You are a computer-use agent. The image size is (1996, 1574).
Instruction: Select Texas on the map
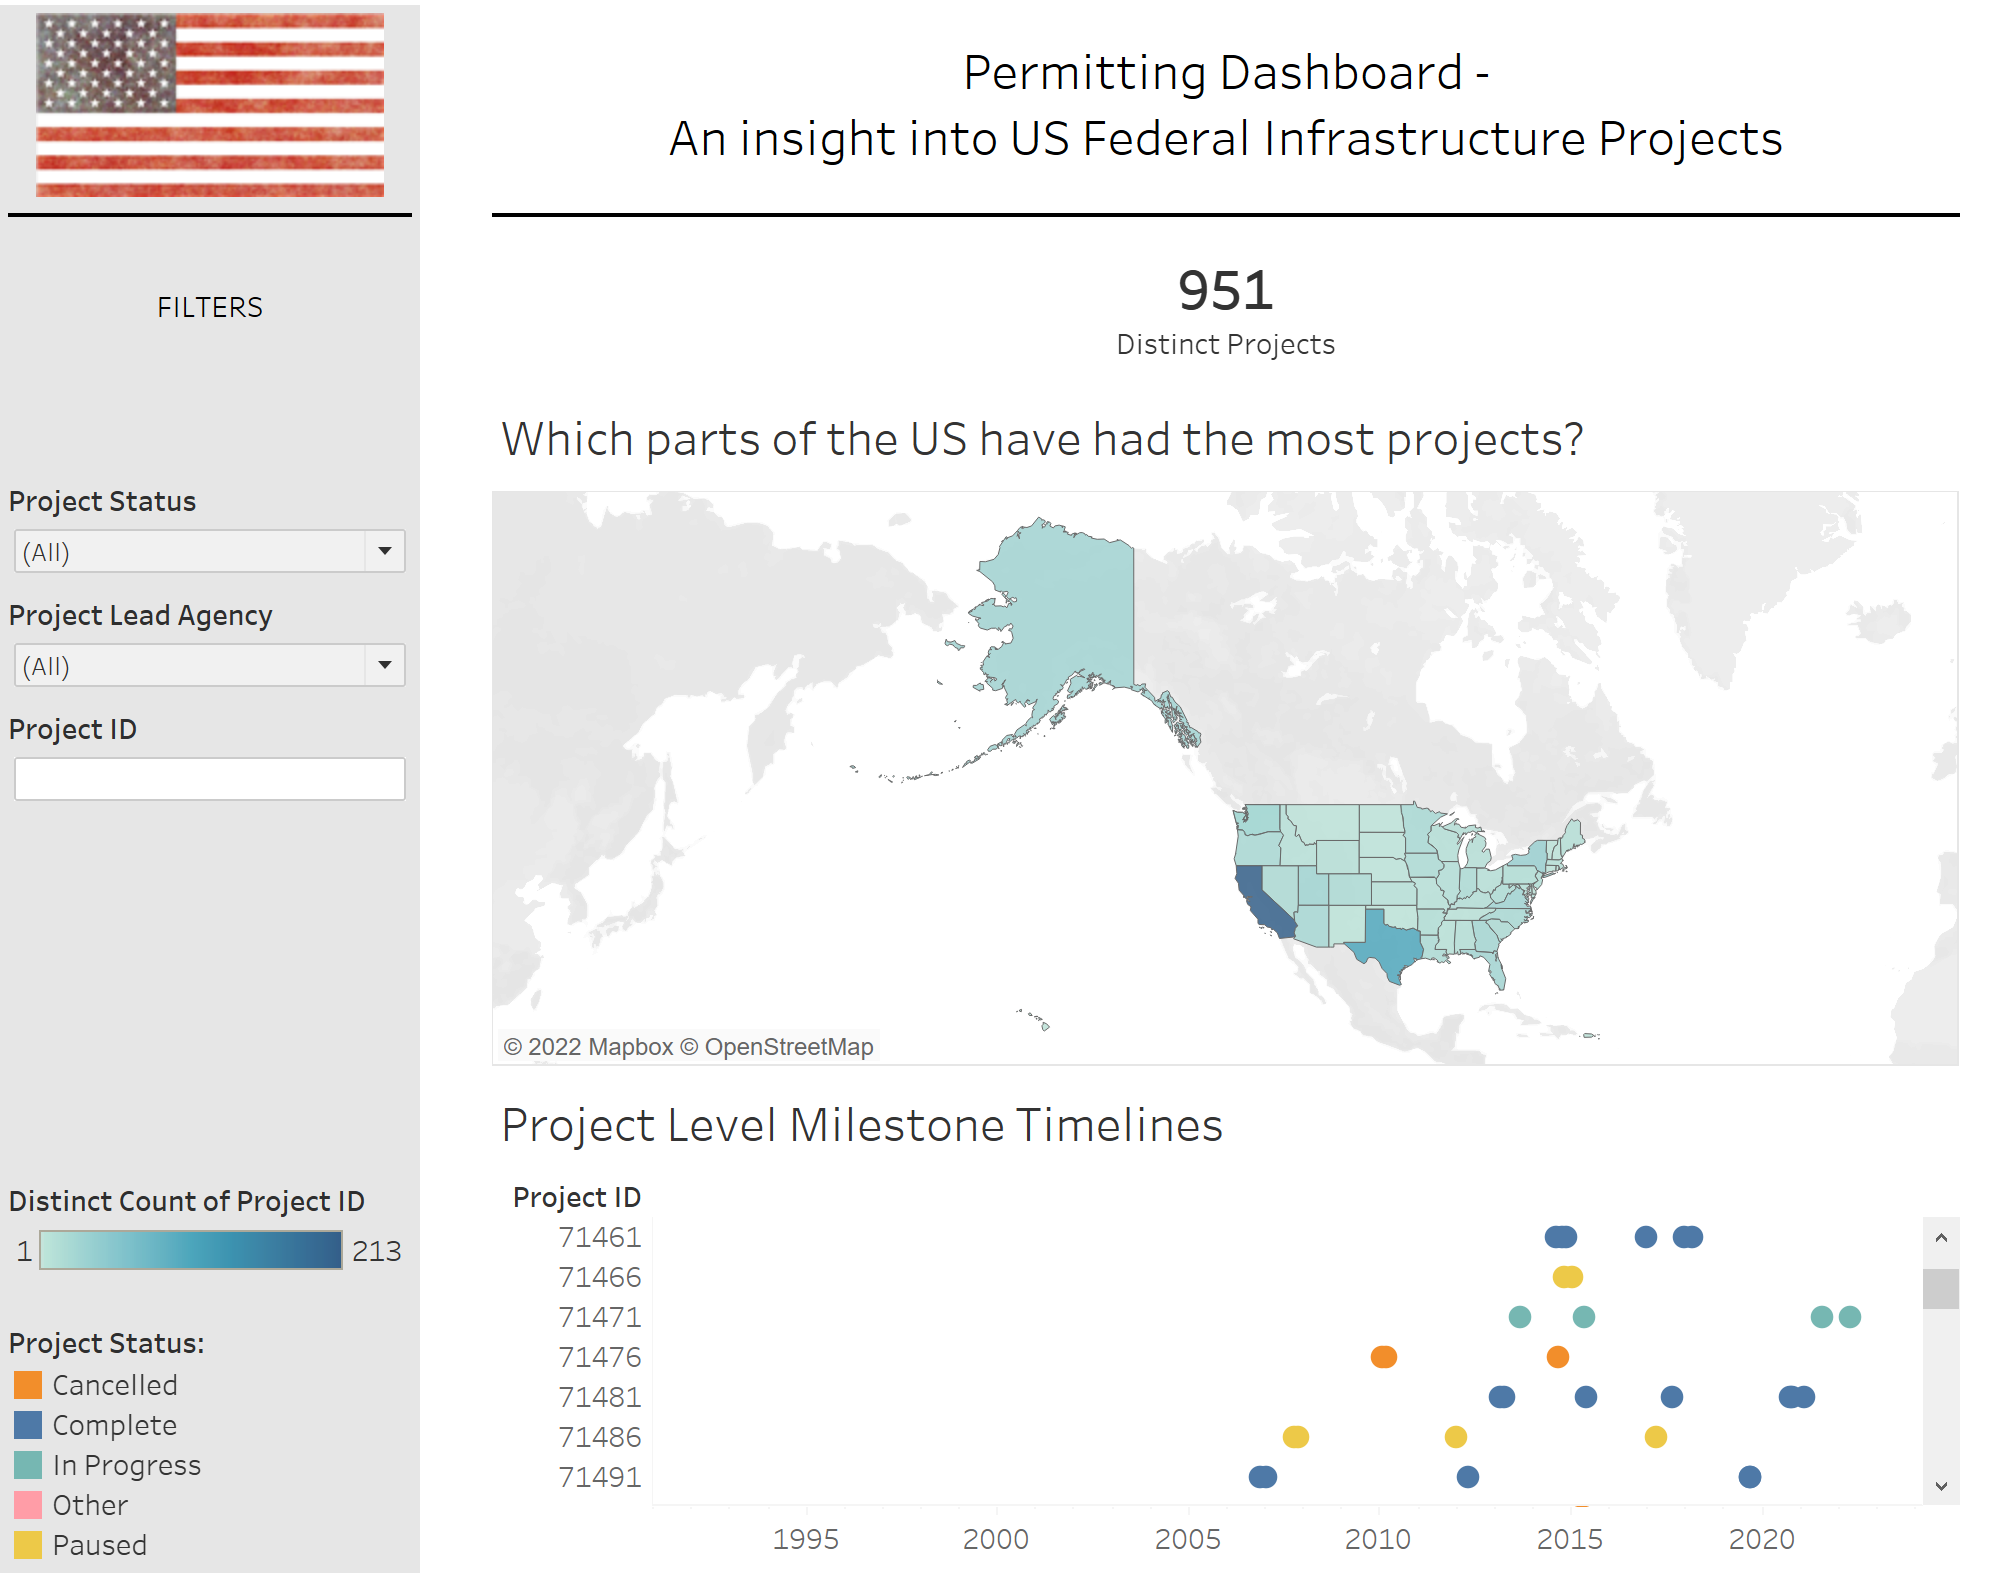(x=1388, y=946)
